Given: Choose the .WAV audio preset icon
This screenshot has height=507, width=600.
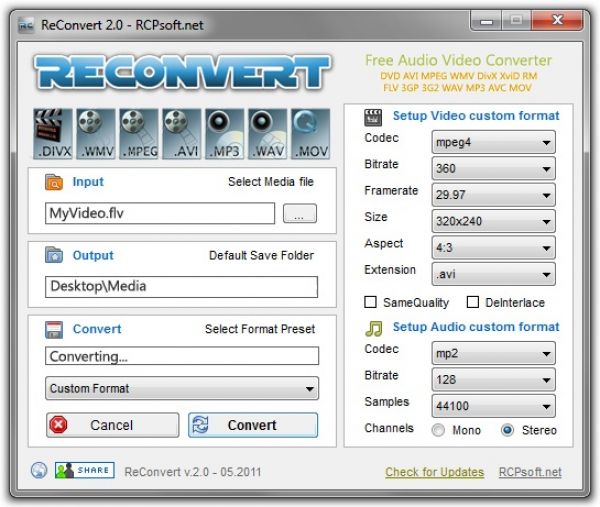Looking at the screenshot, I should 267,134.
